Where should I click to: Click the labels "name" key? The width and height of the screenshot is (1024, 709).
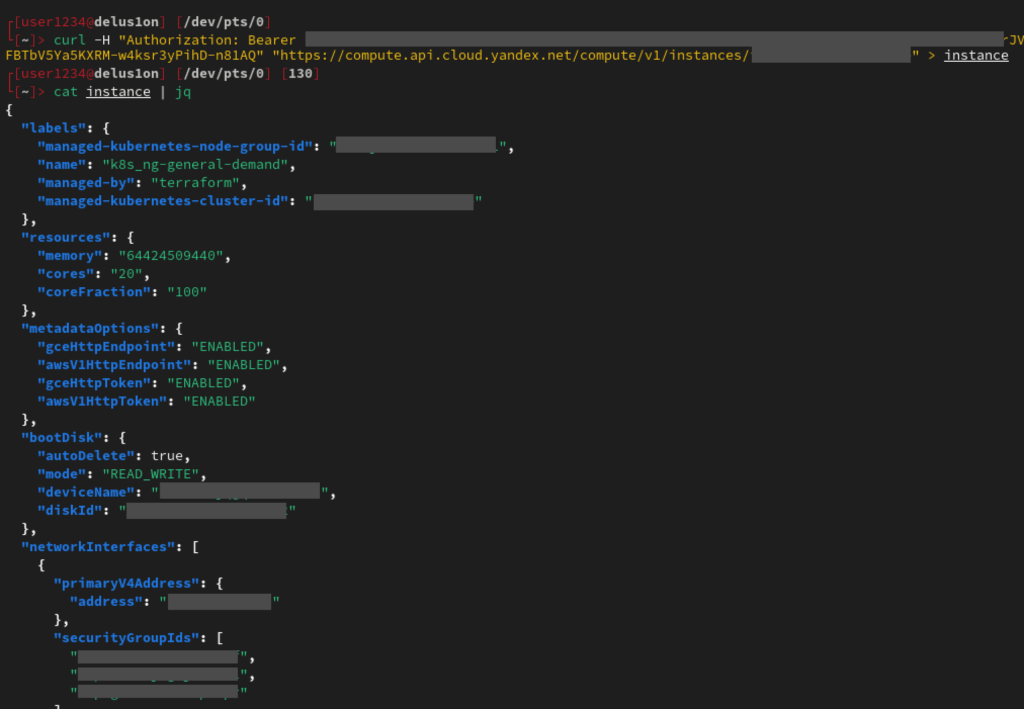pos(61,165)
